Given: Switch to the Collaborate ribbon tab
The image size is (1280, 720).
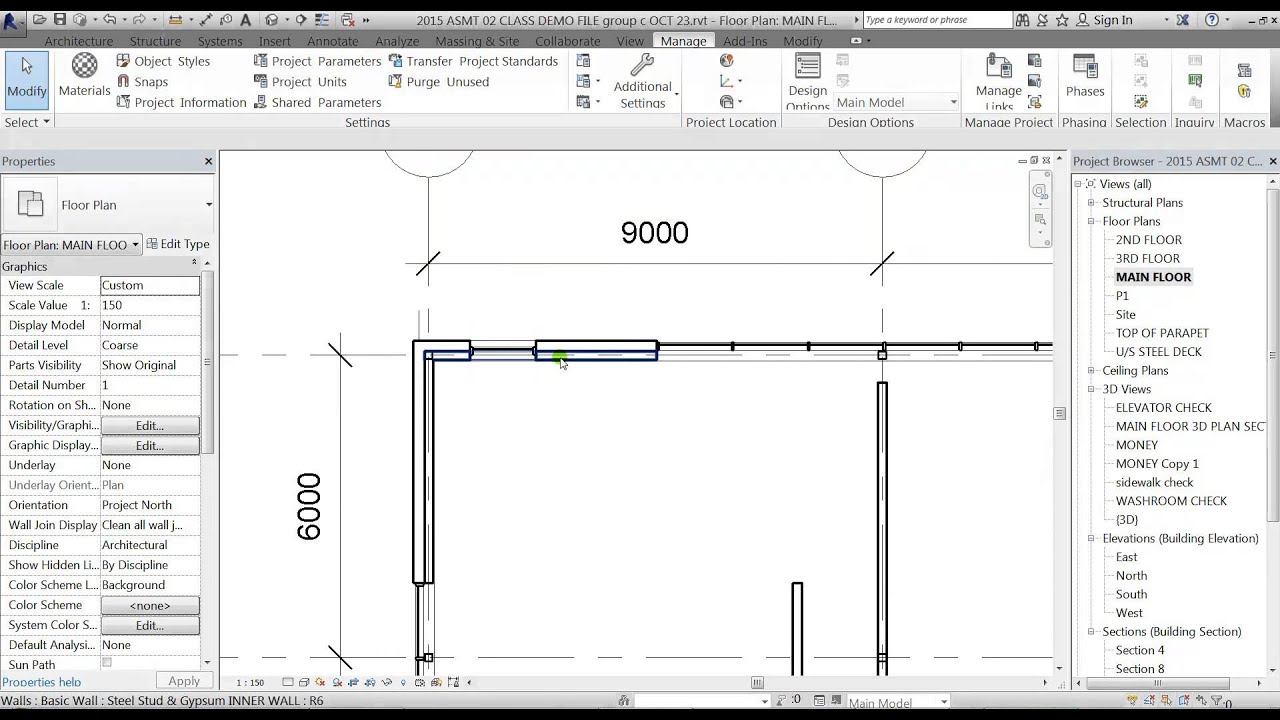Looking at the screenshot, I should click(x=568, y=41).
